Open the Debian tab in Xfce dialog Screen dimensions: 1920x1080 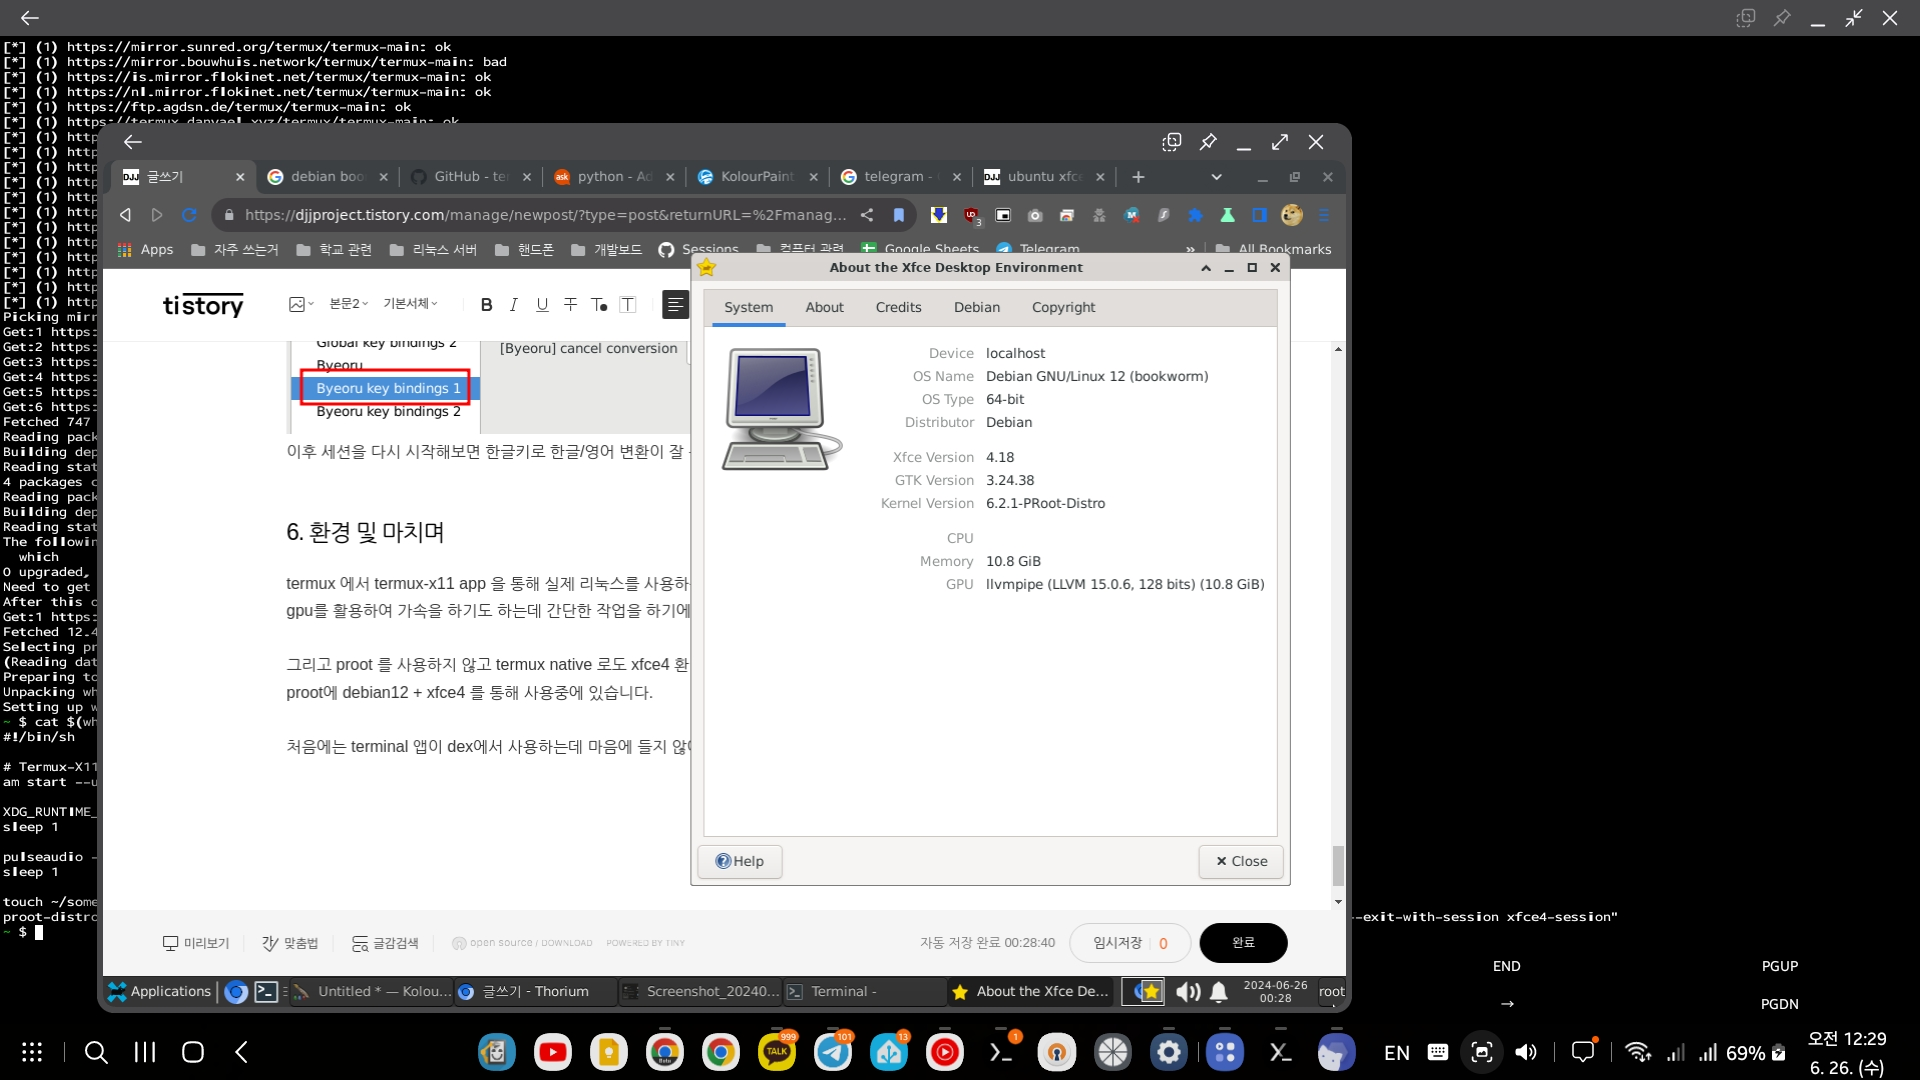(x=976, y=307)
